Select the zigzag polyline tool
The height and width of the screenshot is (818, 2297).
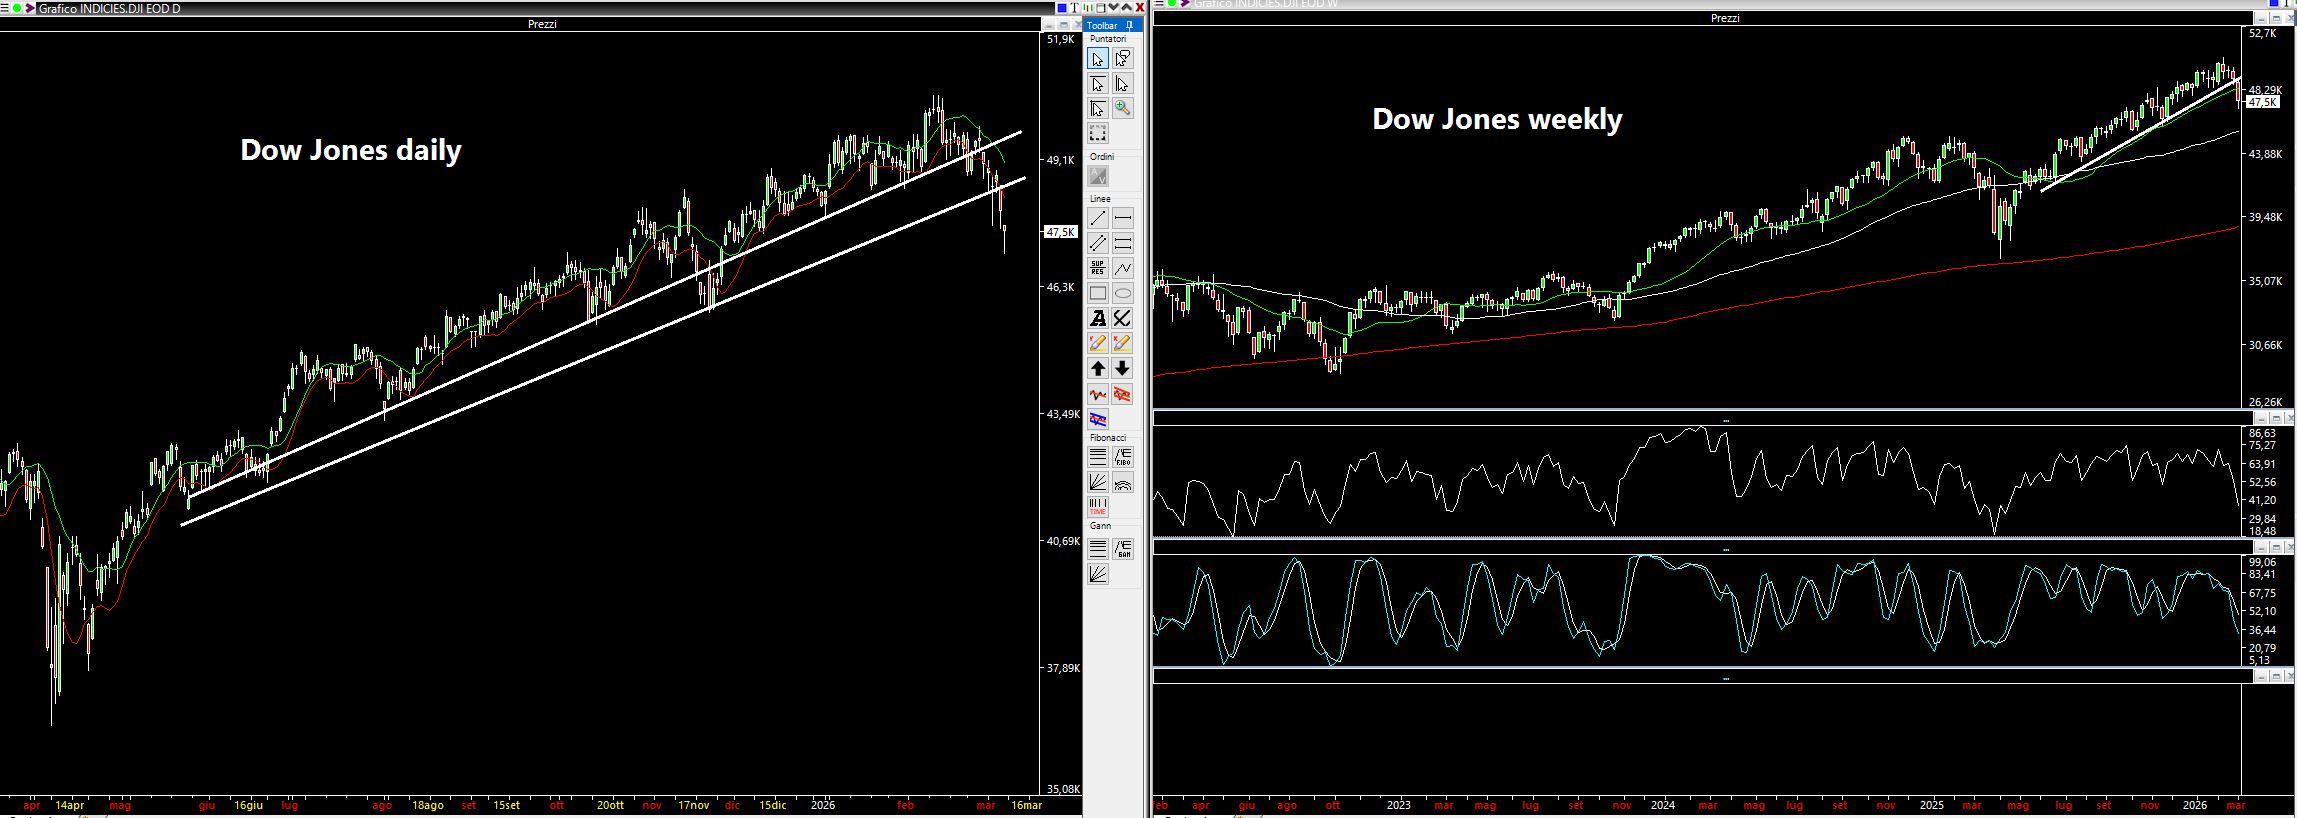1123,268
